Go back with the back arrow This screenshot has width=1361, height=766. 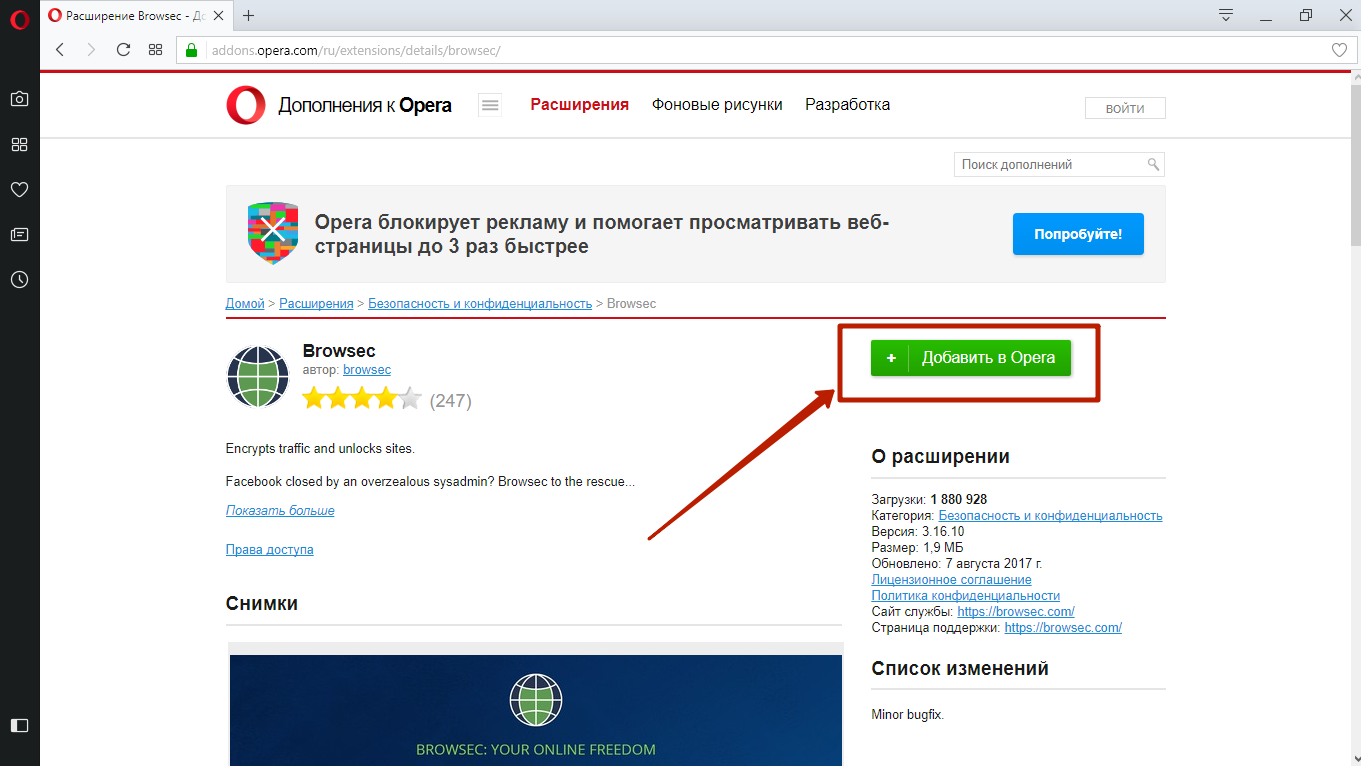coord(60,49)
